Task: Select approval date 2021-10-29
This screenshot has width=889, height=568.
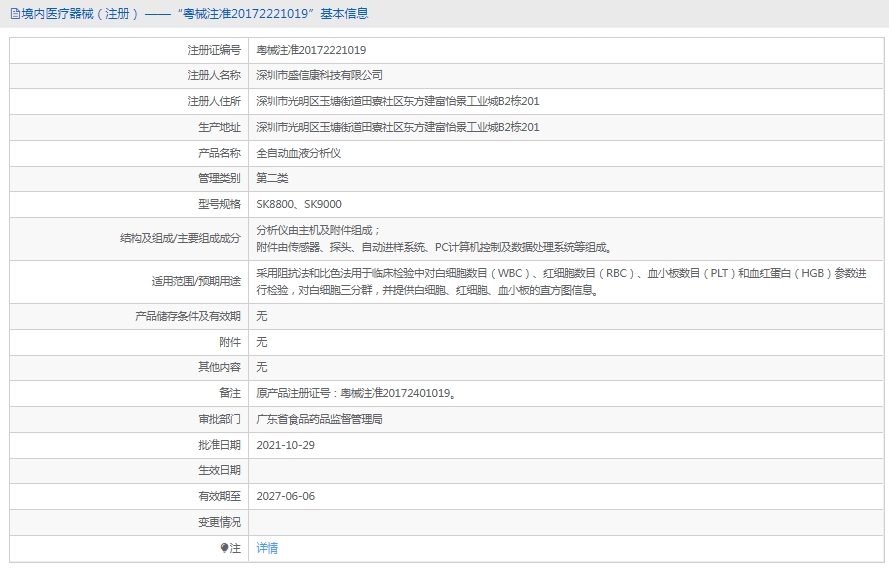Action: pos(285,446)
